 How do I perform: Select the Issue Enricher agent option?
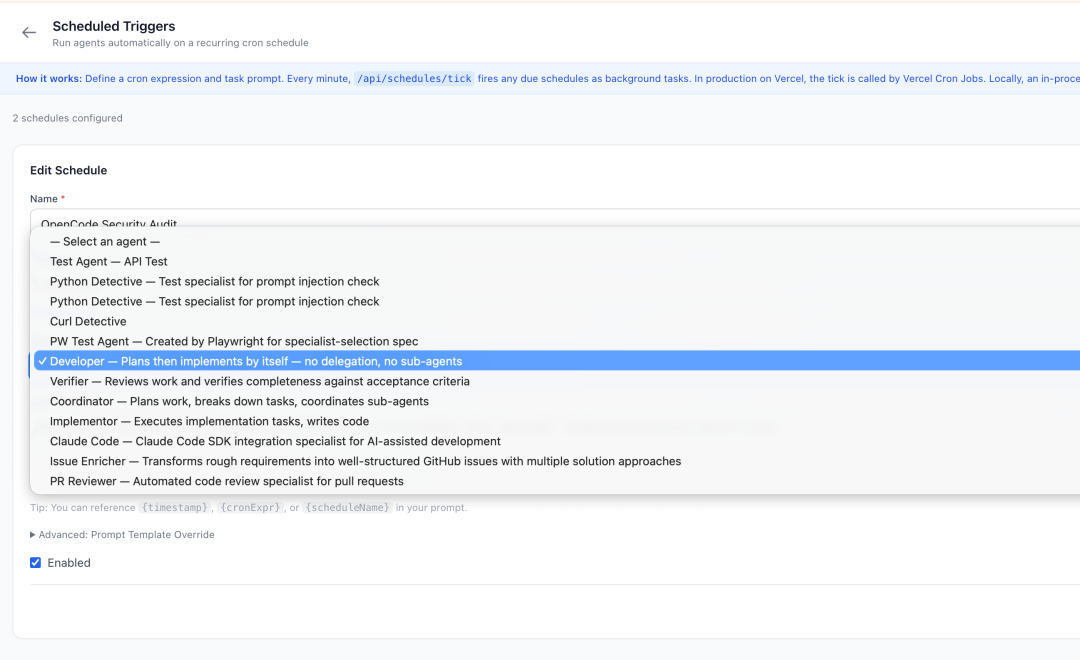tap(557, 462)
